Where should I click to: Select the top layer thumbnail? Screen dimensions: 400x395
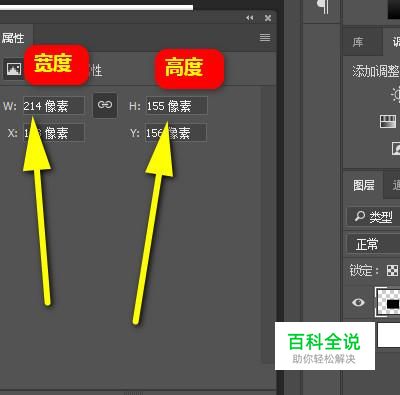388,303
